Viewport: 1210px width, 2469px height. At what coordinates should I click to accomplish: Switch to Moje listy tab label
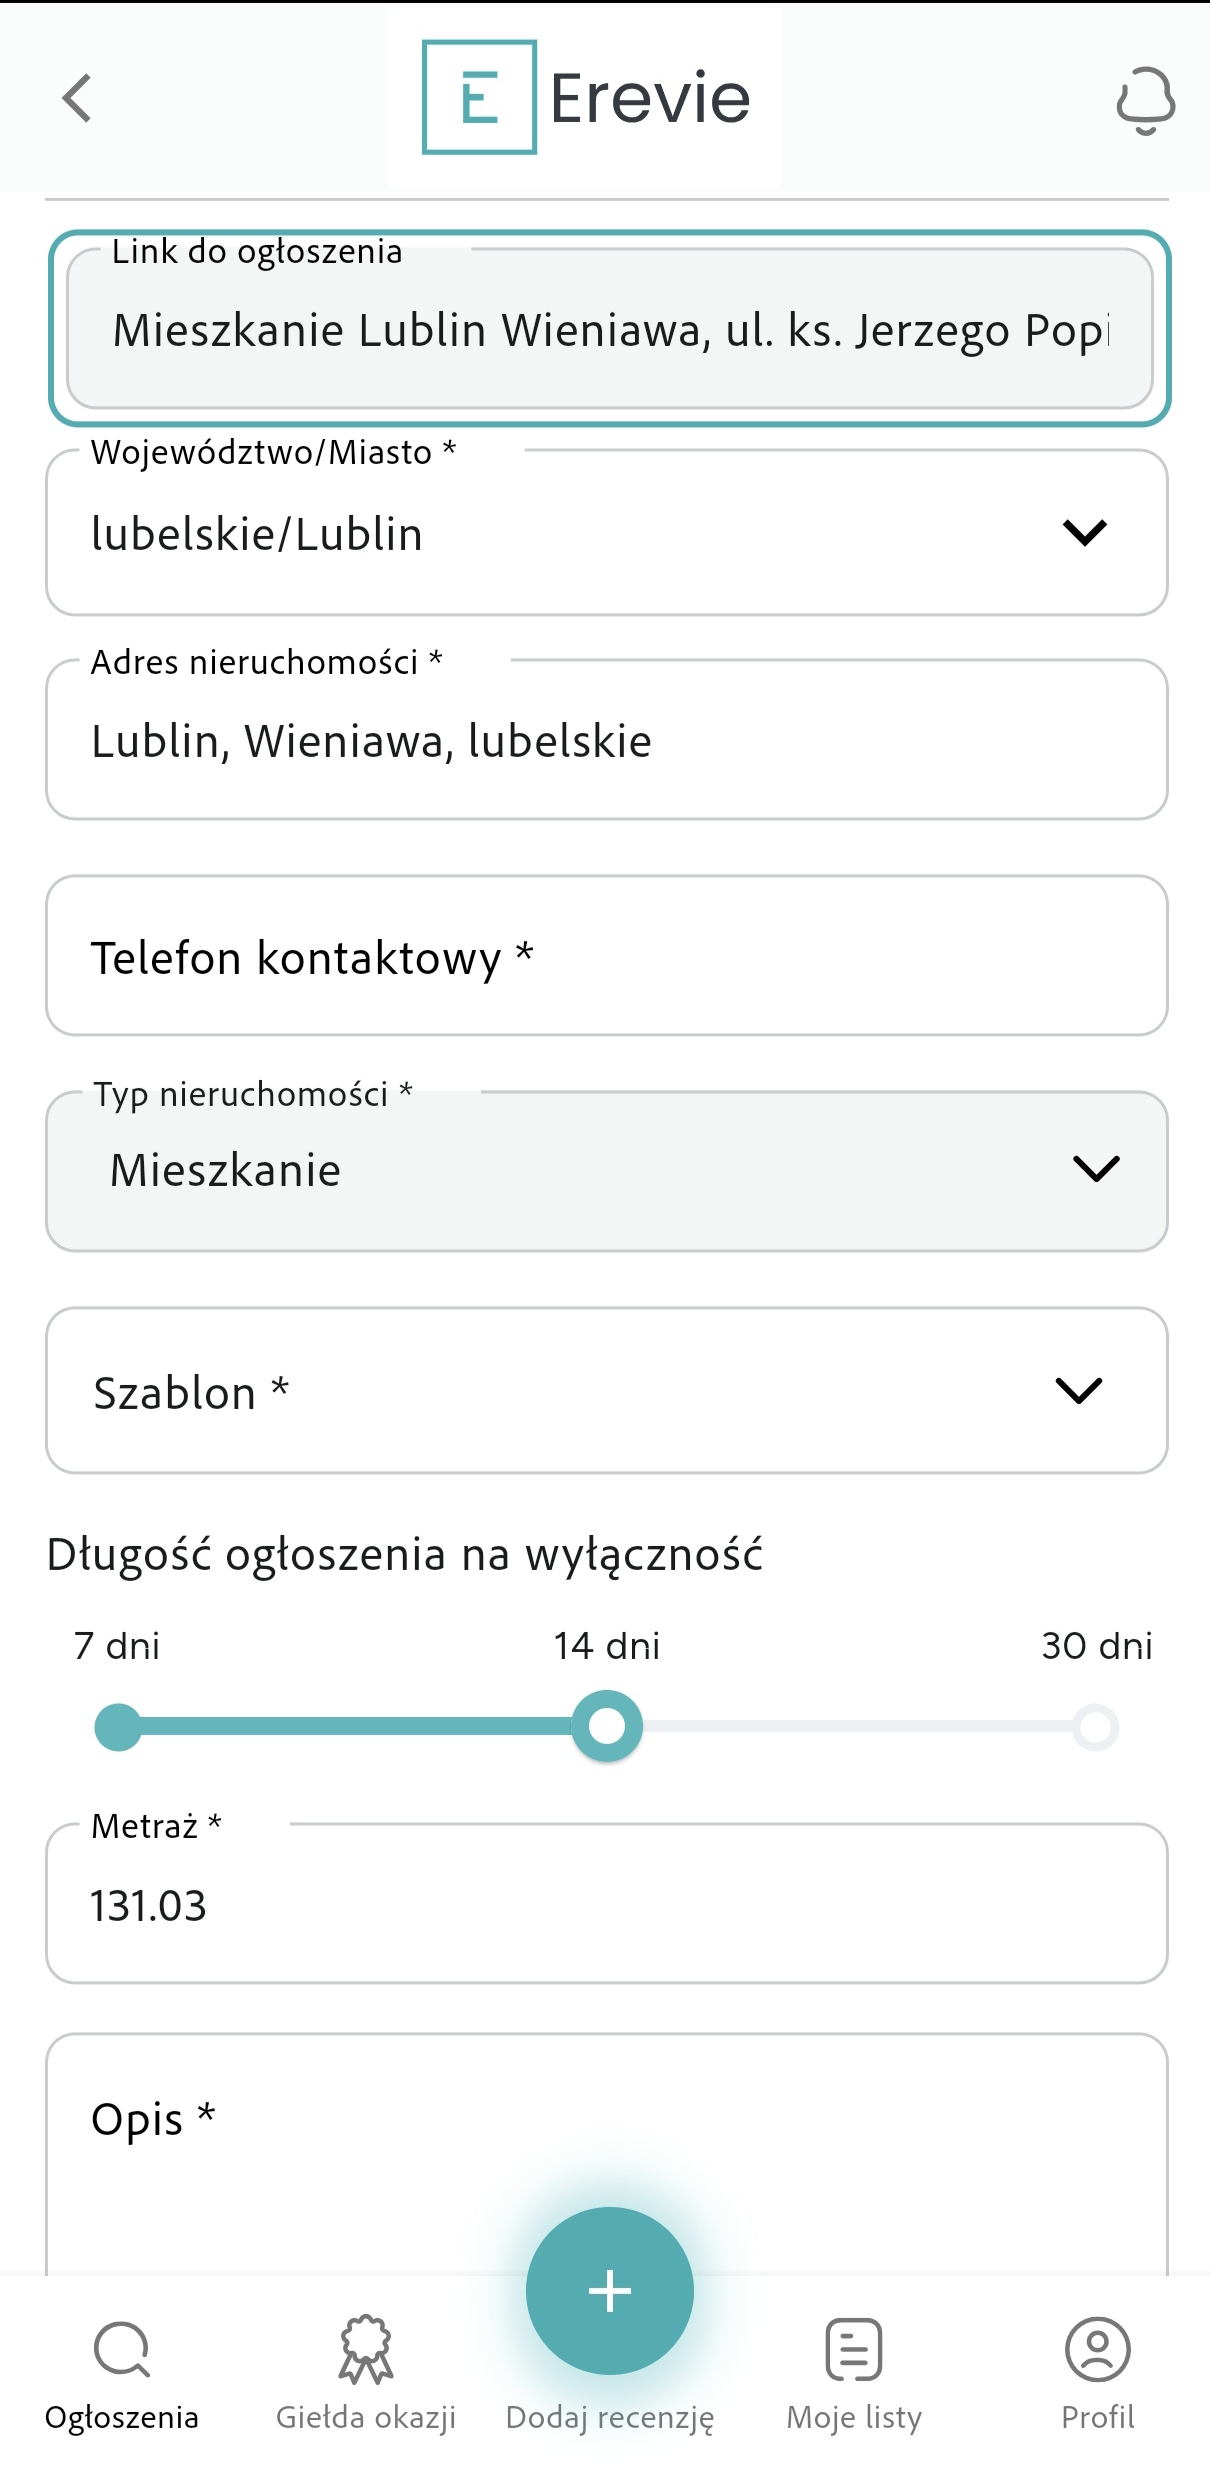point(854,2417)
